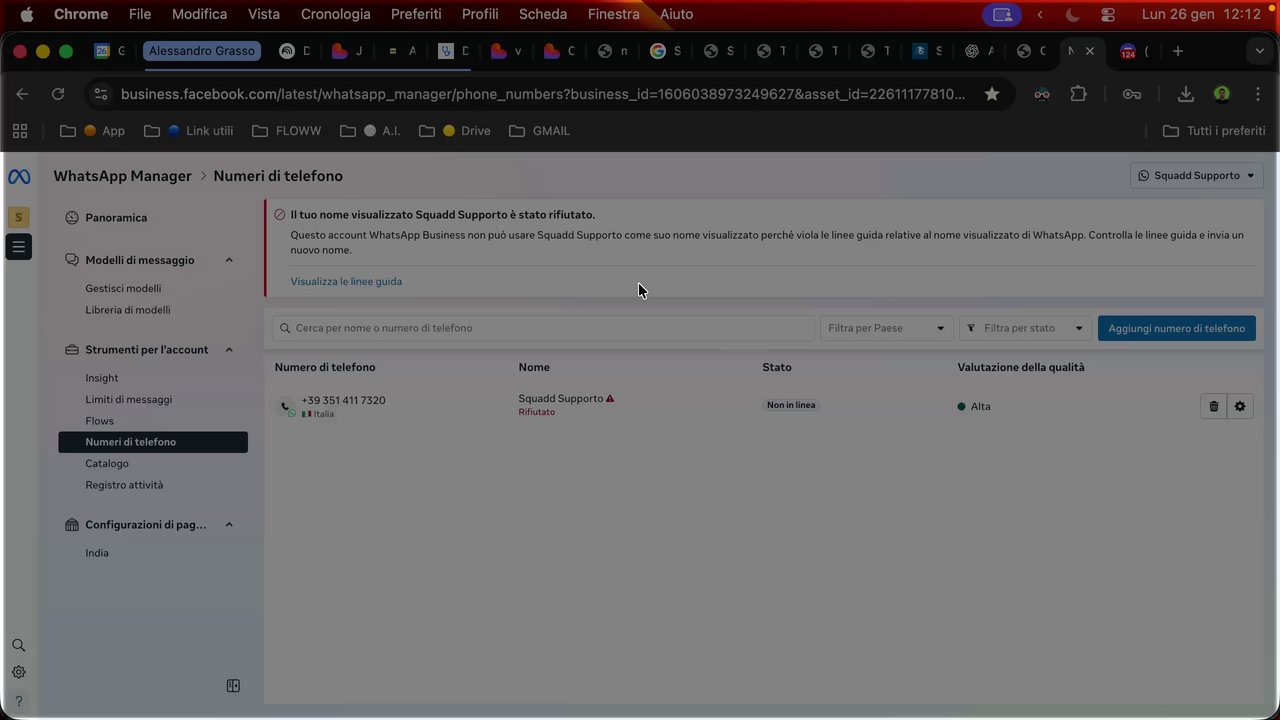Click the red warning icon beside Squadd Supporto
Screen dimensions: 1280x720
pyautogui.click(x=610, y=398)
